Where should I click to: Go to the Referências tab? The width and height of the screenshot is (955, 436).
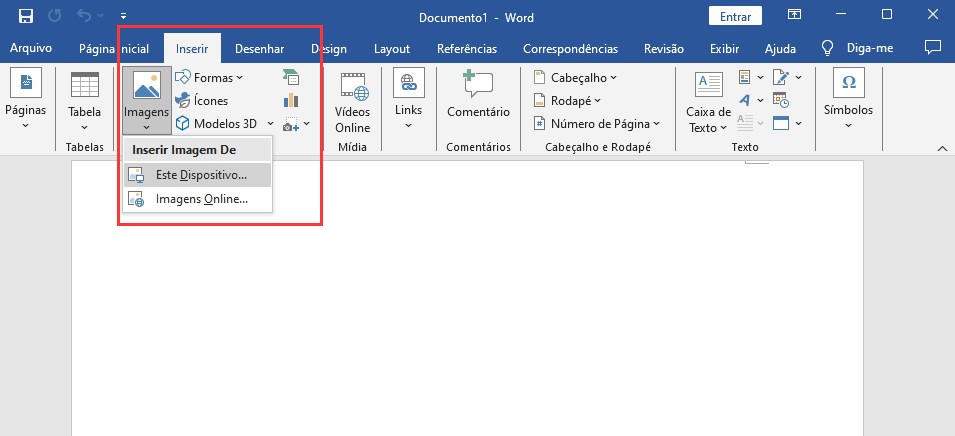click(x=467, y=49)
